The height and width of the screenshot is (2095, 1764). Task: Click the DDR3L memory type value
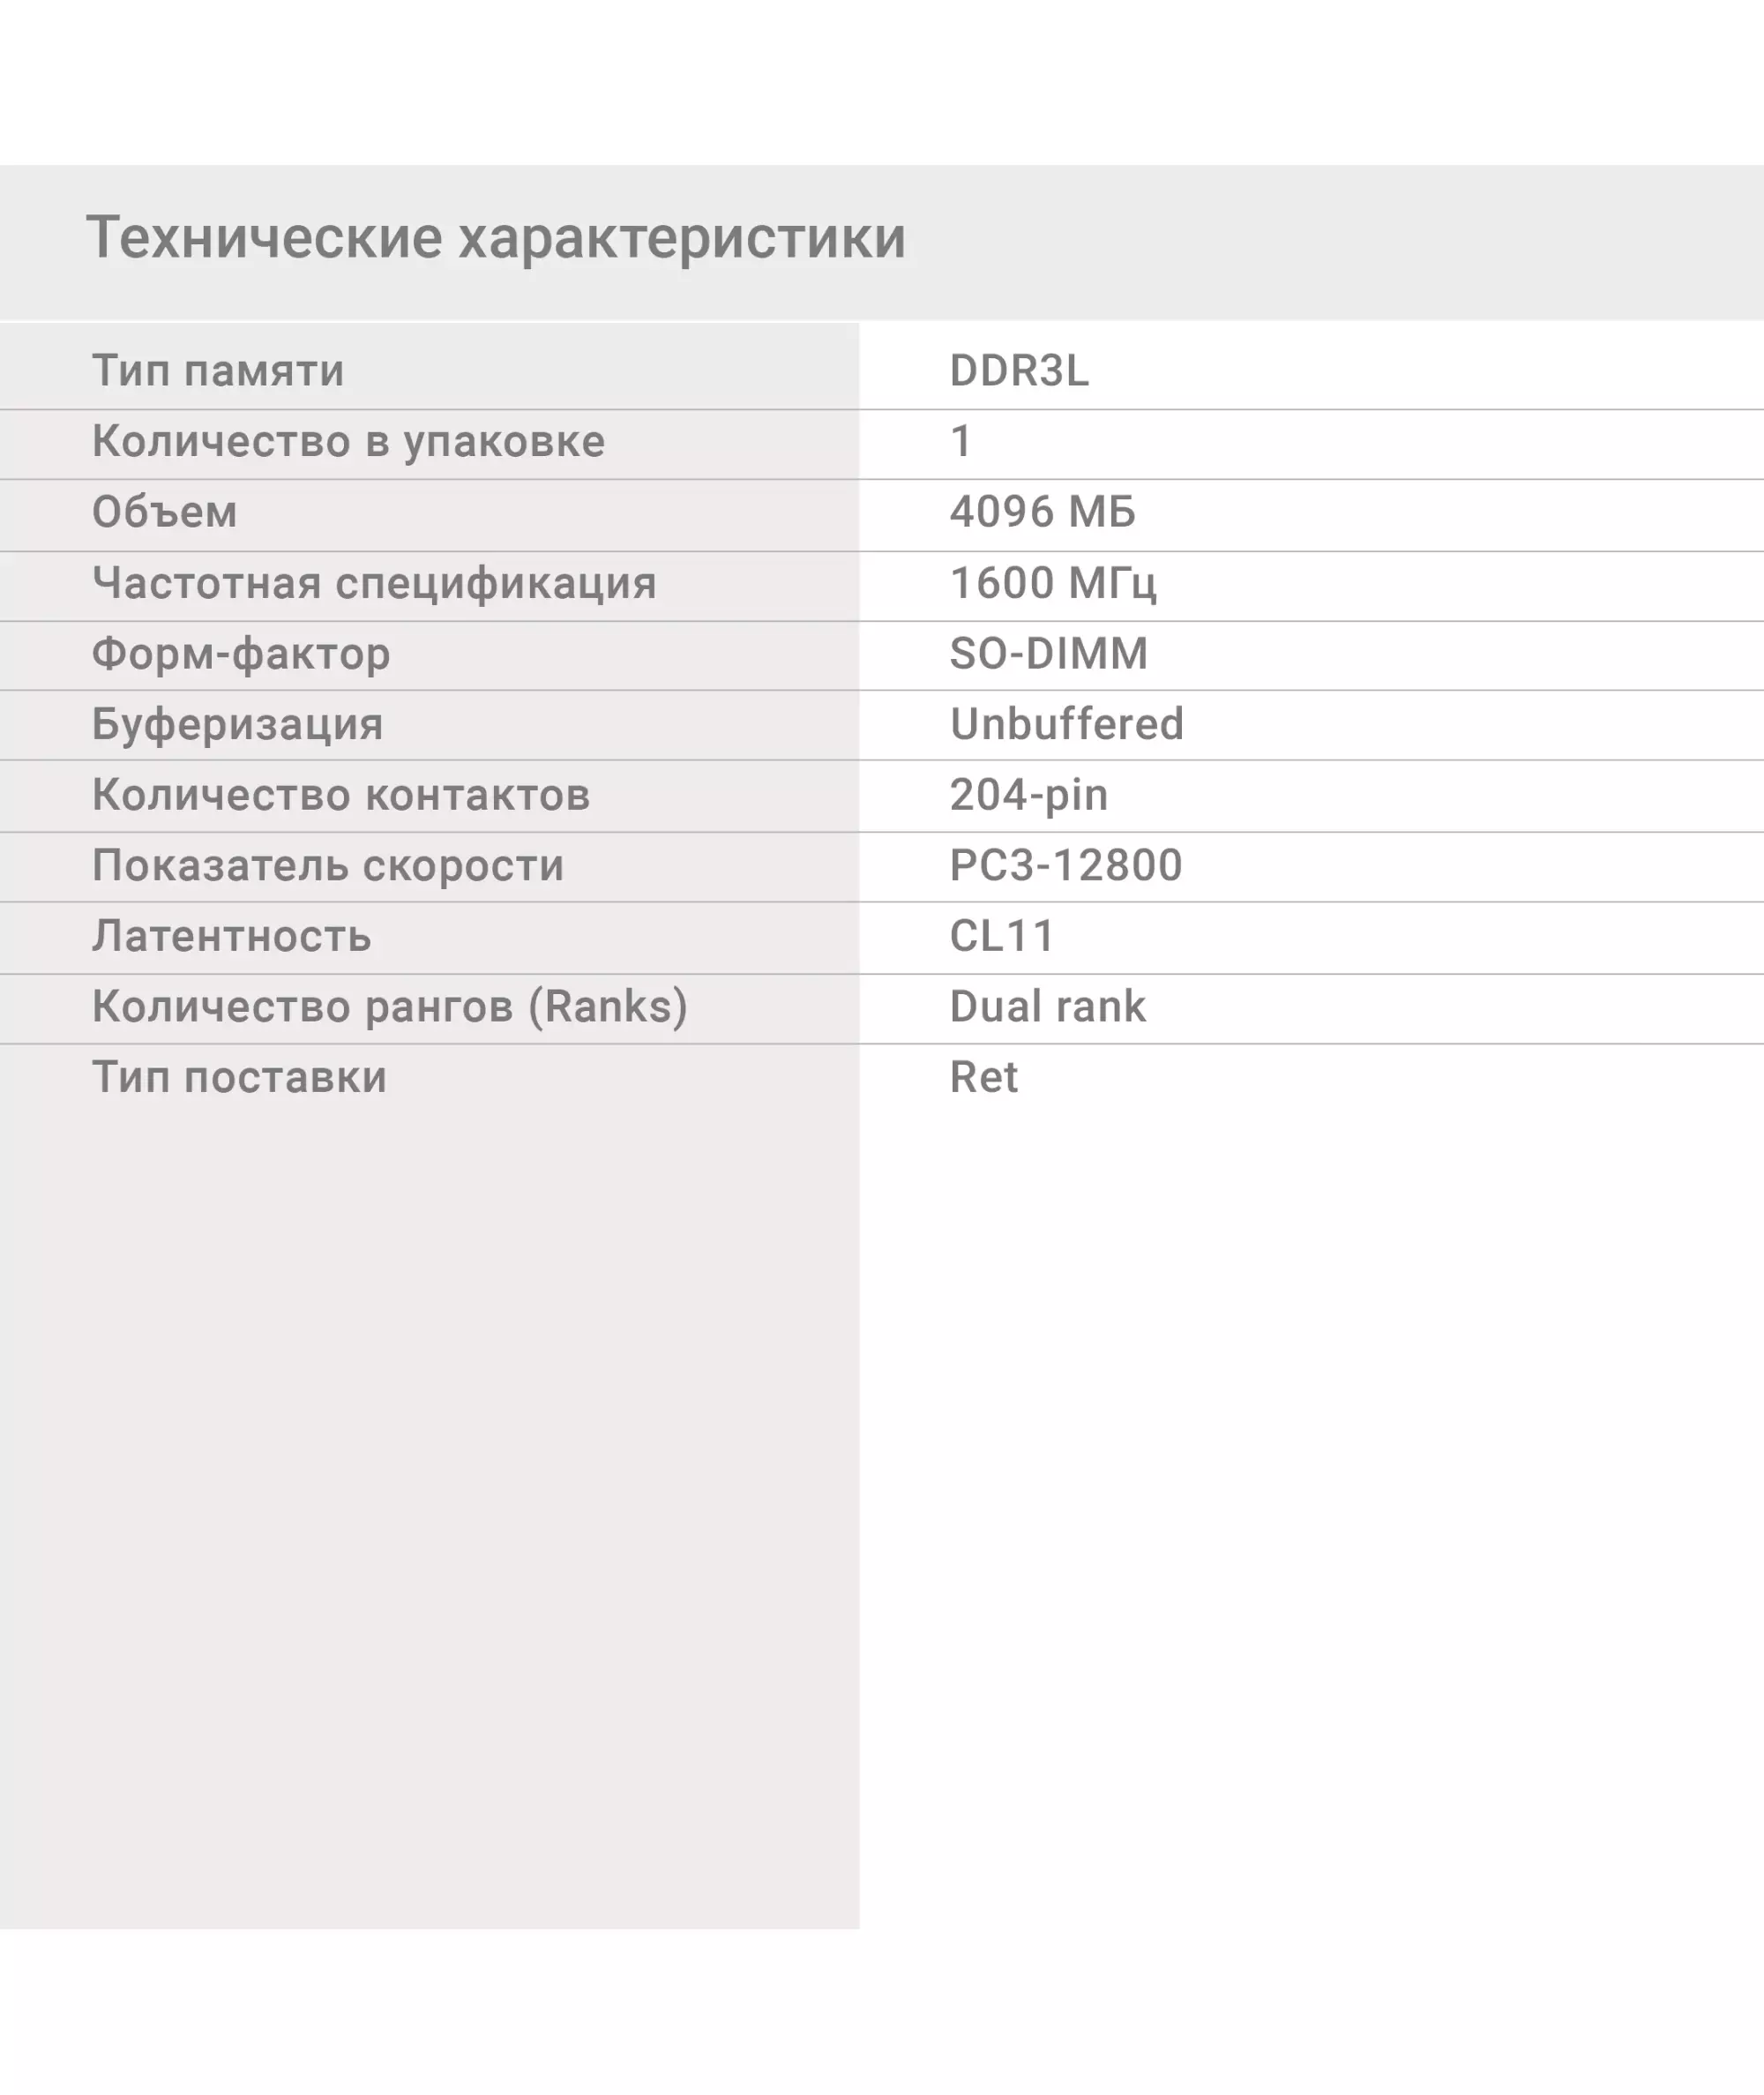(x=1019, y=371)
